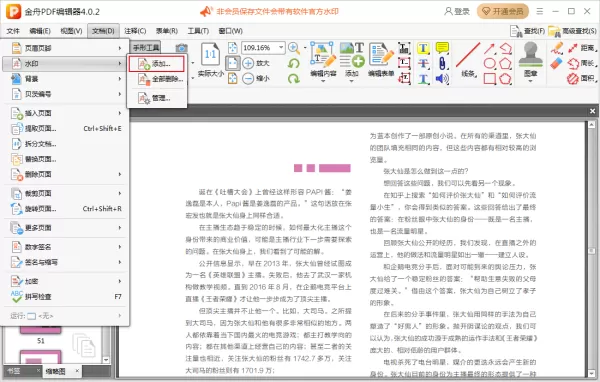Image resolution: width=600 pixels, height=382 pixels.
Task: Switch to the 缩略图 tab
Action: pyautogui.click(x=55, y=371)
